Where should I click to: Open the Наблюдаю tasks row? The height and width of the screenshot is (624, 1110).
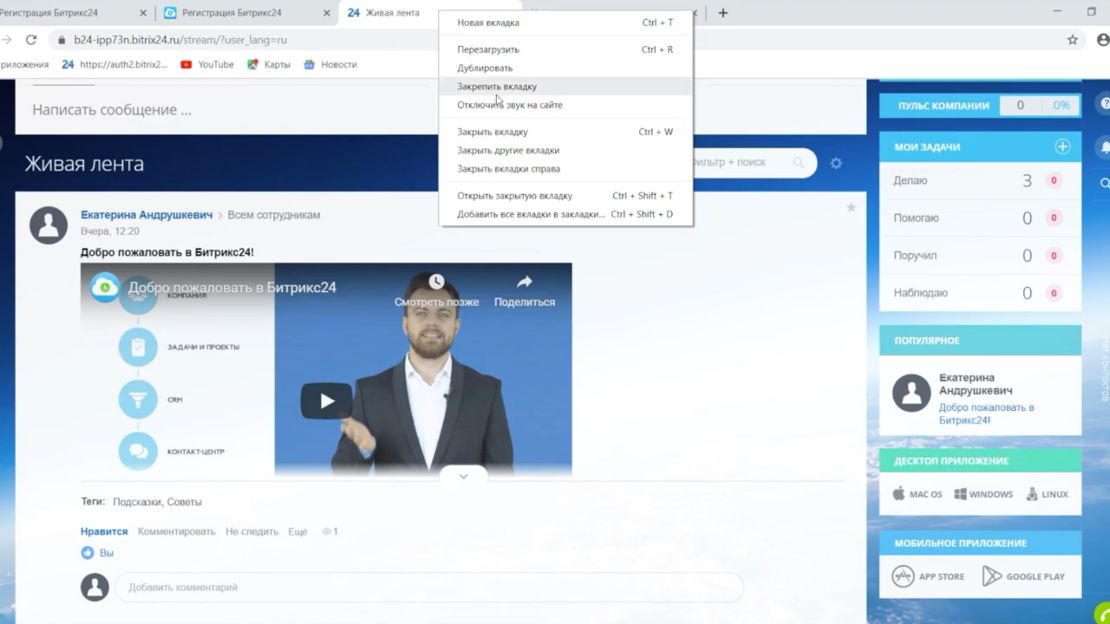point(980,293)
